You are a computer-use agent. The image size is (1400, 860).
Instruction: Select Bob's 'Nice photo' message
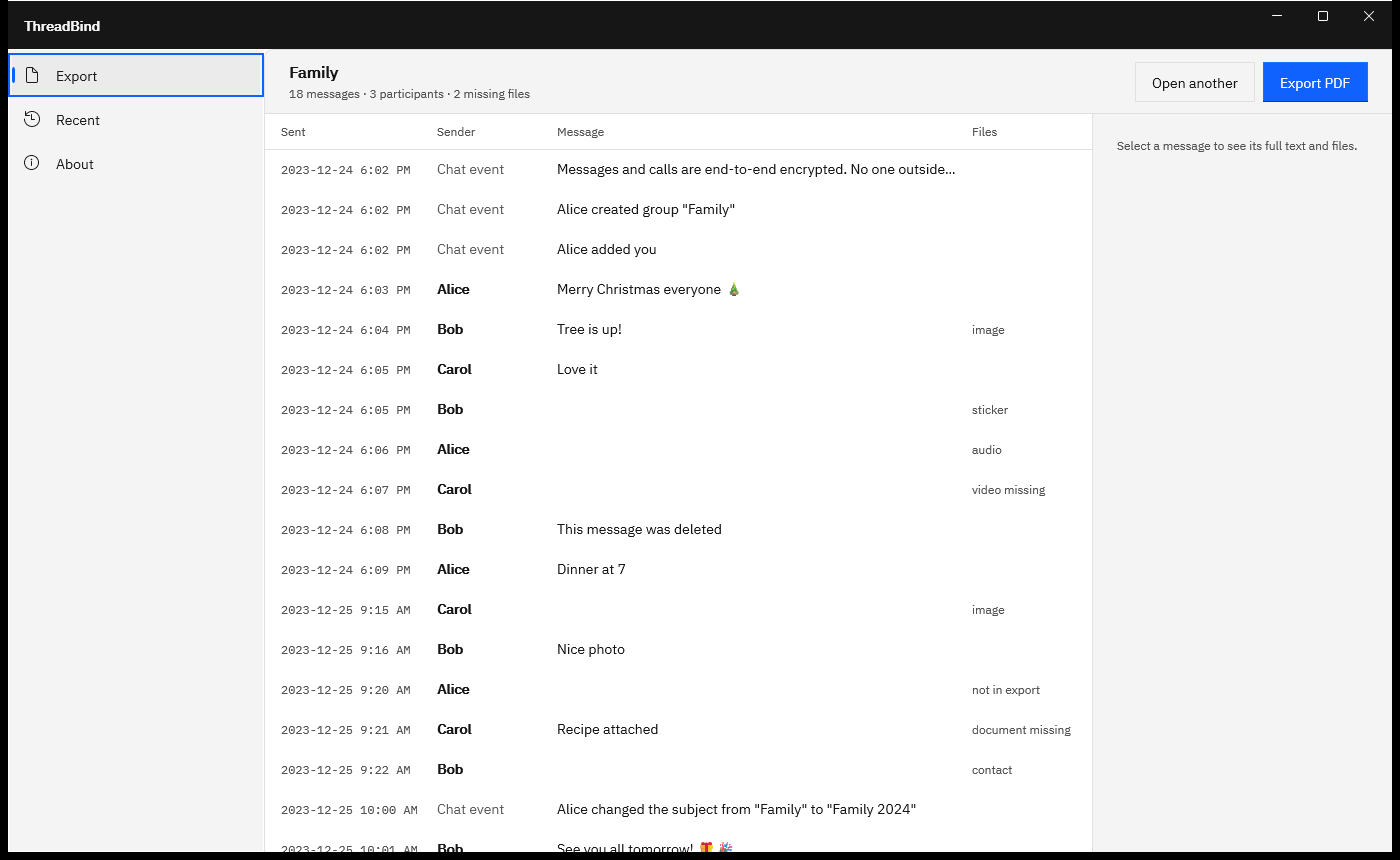678,650
